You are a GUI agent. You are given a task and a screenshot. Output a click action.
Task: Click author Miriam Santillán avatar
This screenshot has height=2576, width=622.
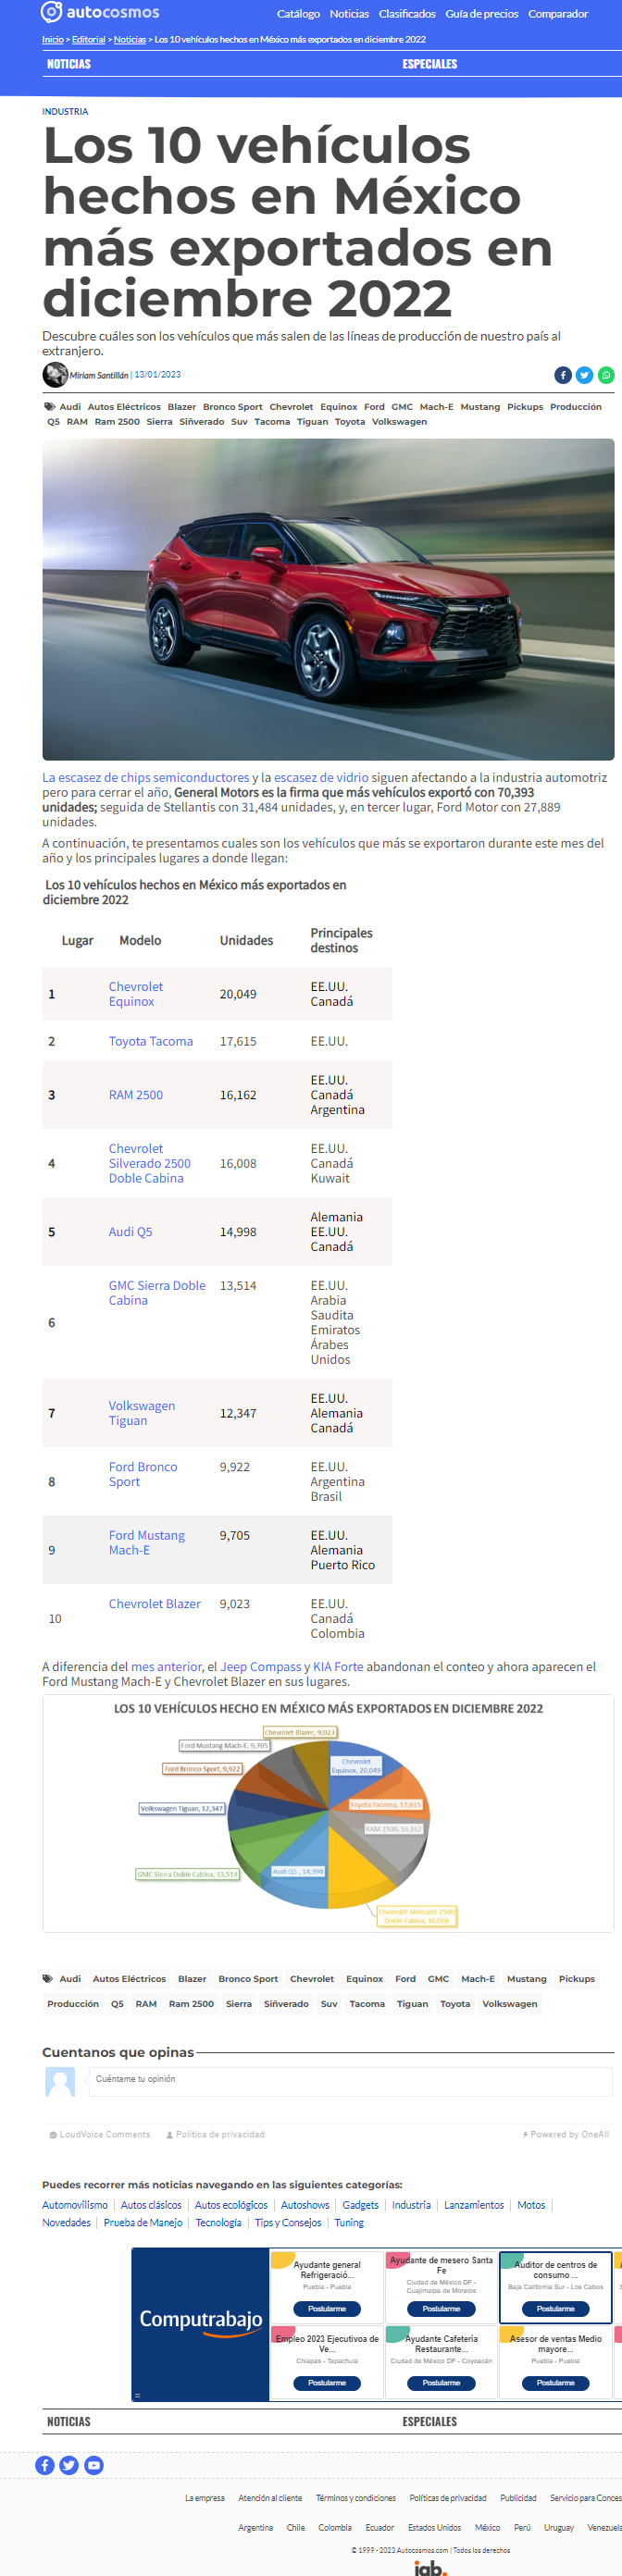[55, 375]
